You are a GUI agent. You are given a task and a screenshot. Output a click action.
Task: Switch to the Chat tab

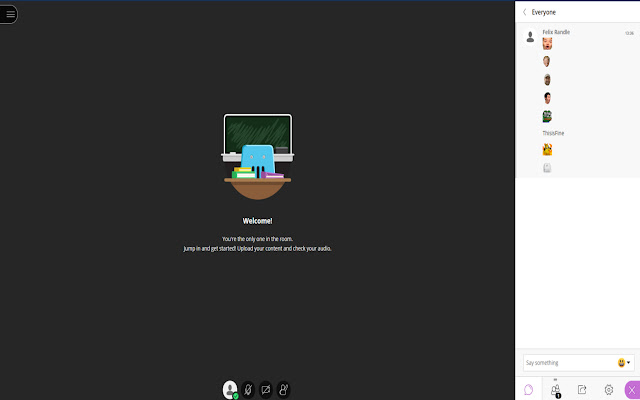point(529,389)
